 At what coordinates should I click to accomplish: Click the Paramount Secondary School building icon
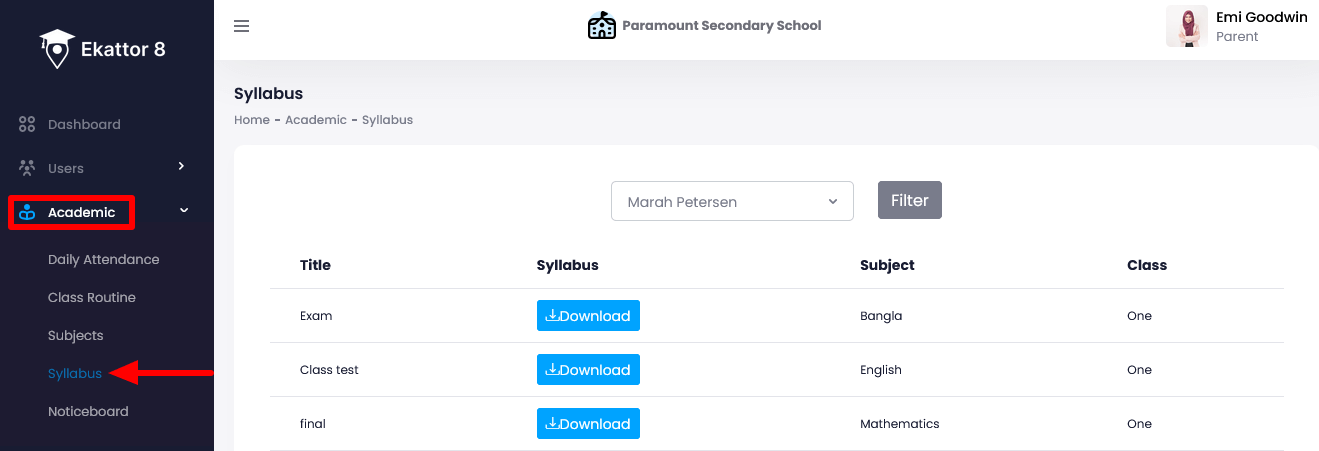(601, 26)
